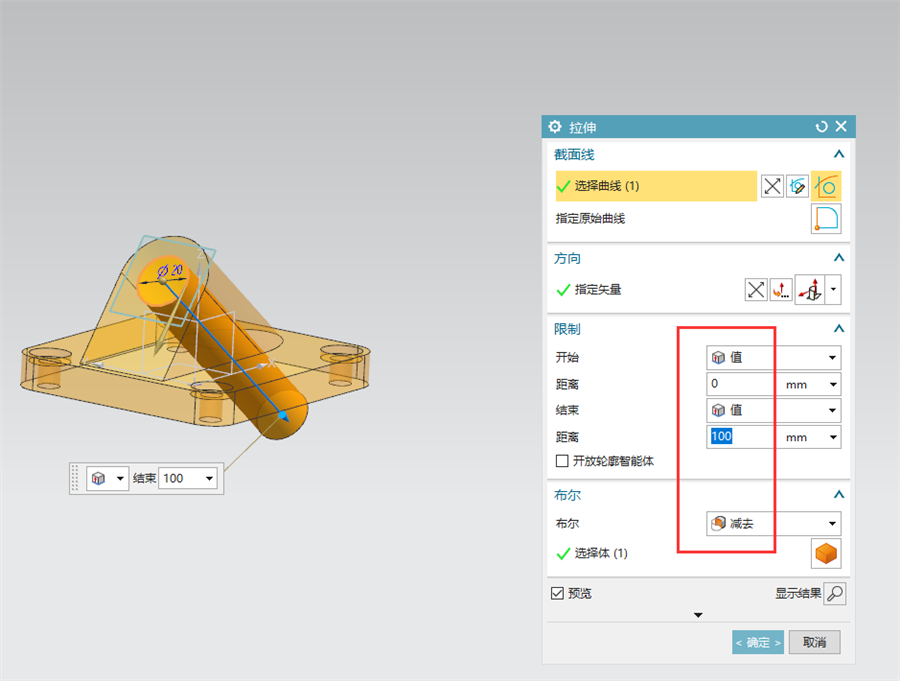Open the inferred vector type dropdown arrow

tap(833, 289)
